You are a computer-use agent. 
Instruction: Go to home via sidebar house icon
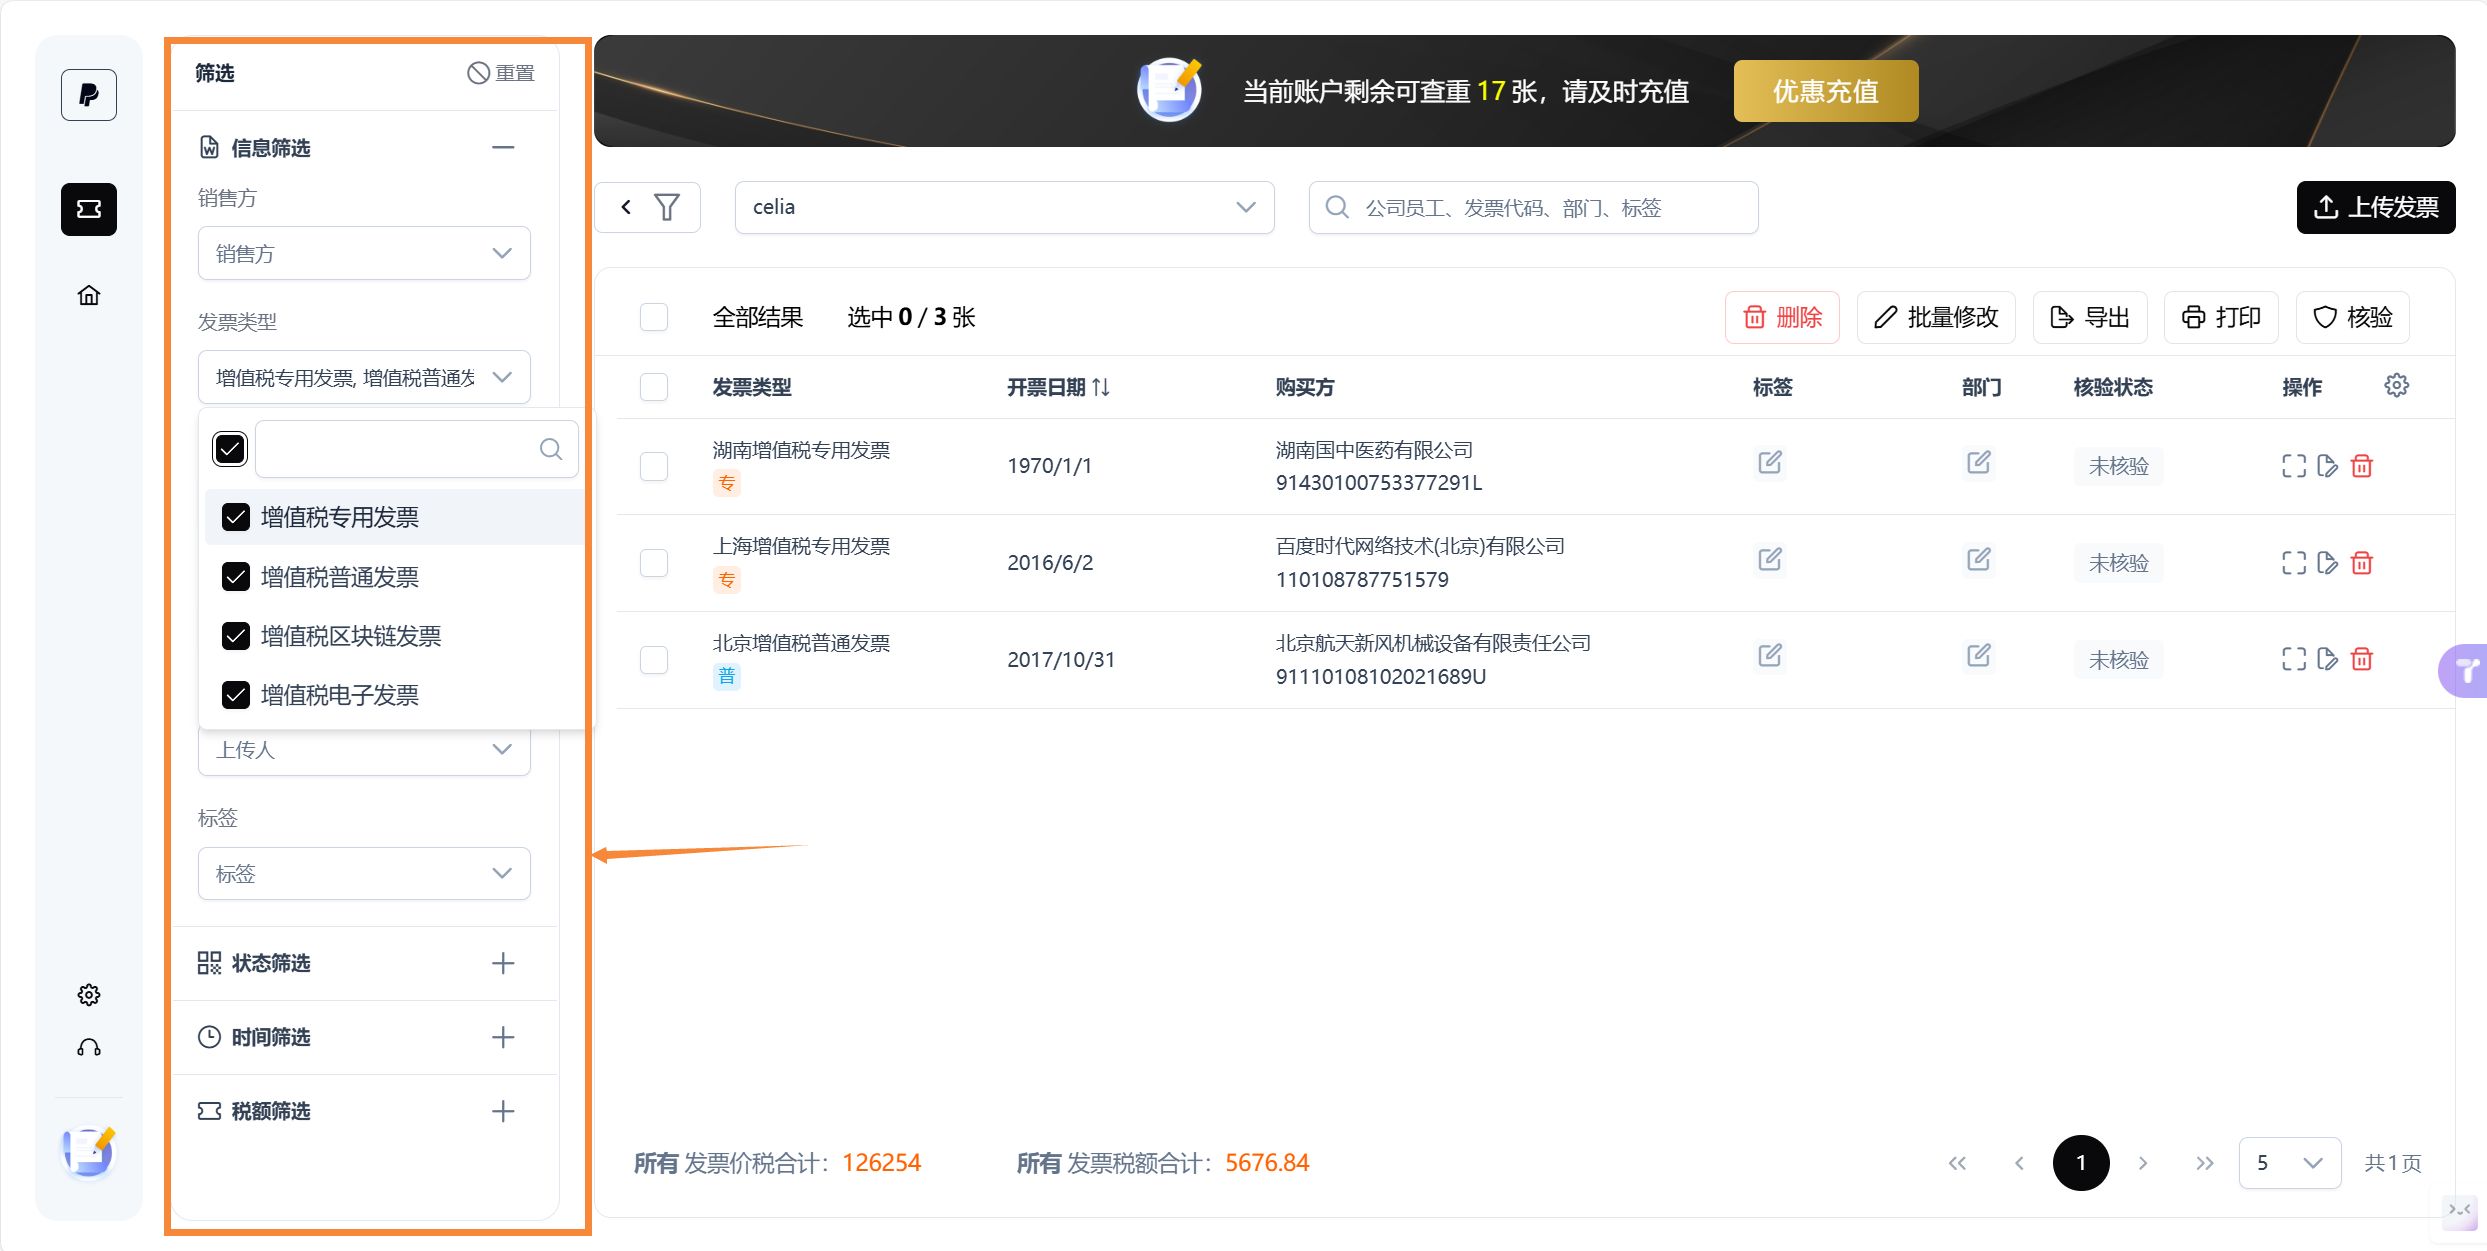(x=89, y=295)
